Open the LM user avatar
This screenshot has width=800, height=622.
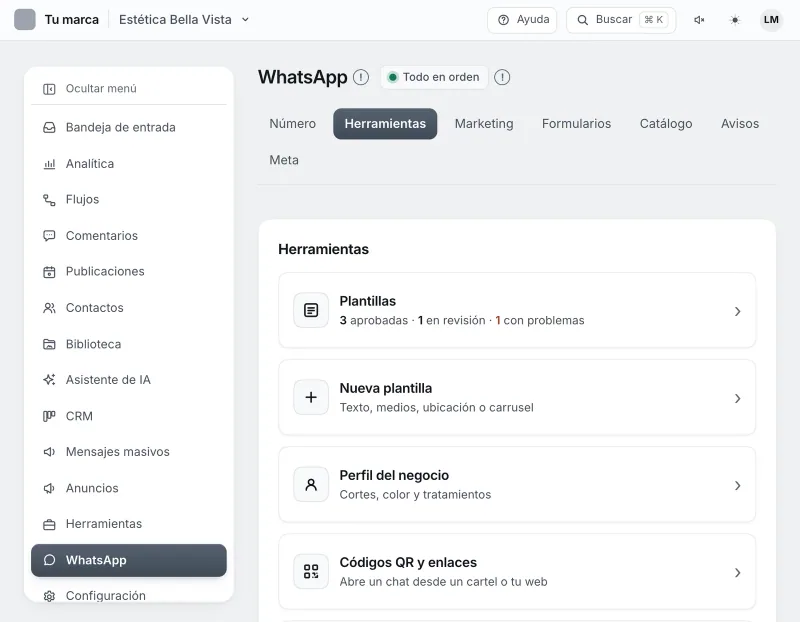771,20
